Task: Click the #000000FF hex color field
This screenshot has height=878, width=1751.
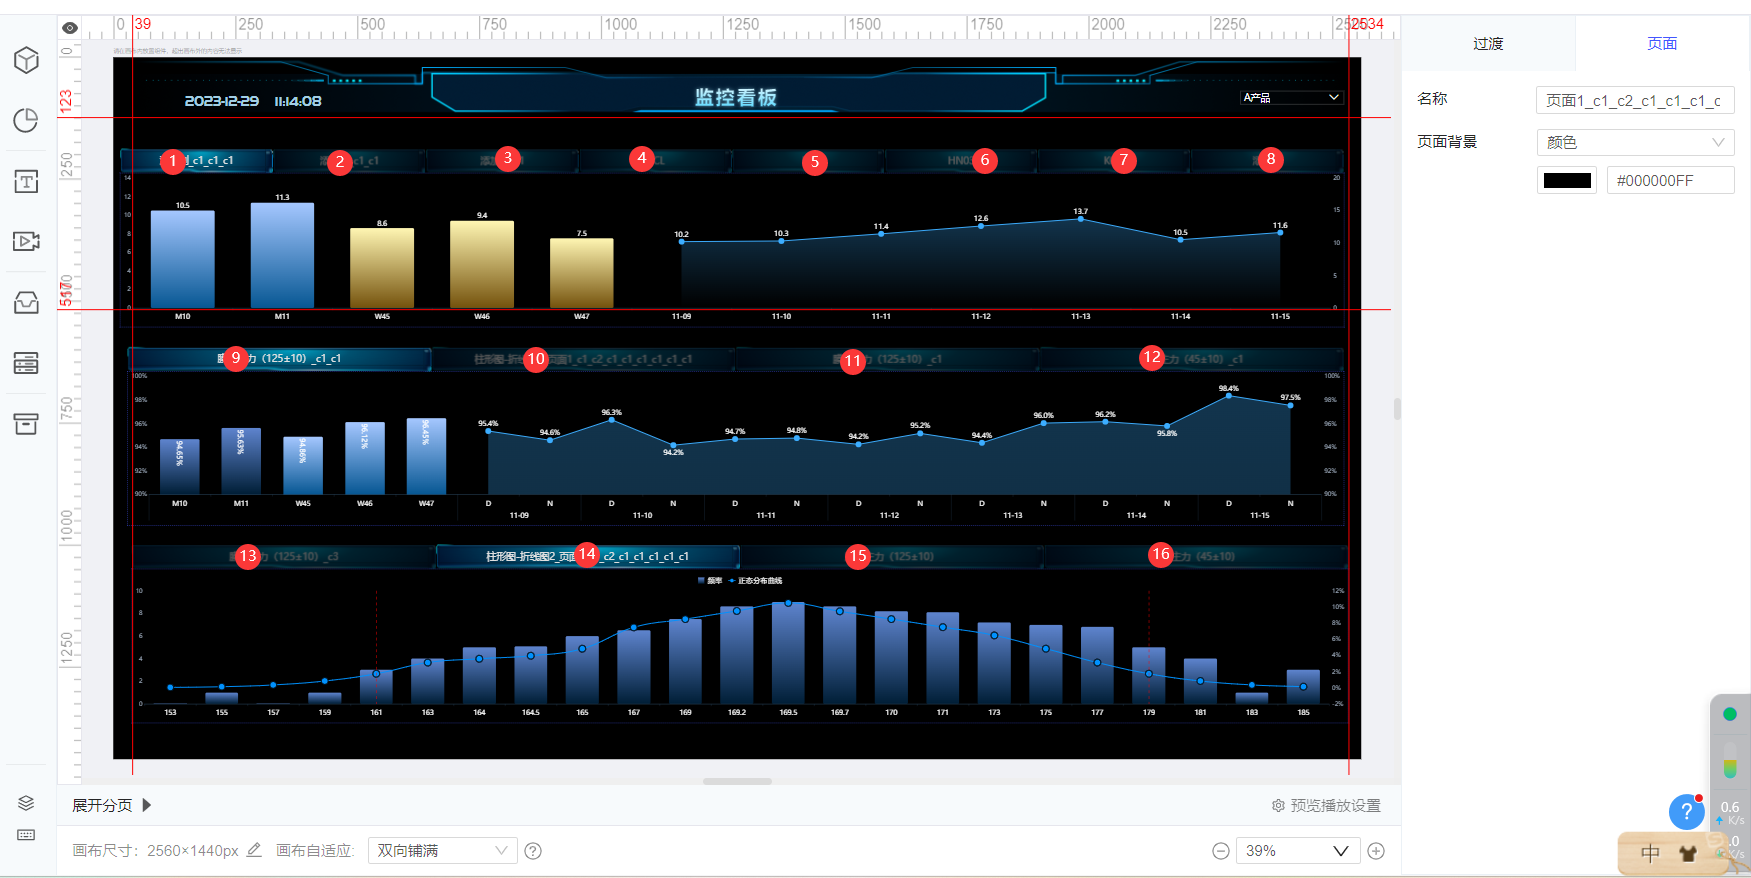Action: 1670,181
